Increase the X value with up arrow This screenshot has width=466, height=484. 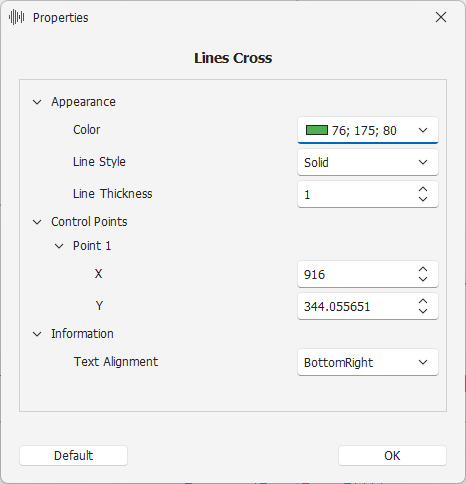[423, 269]
